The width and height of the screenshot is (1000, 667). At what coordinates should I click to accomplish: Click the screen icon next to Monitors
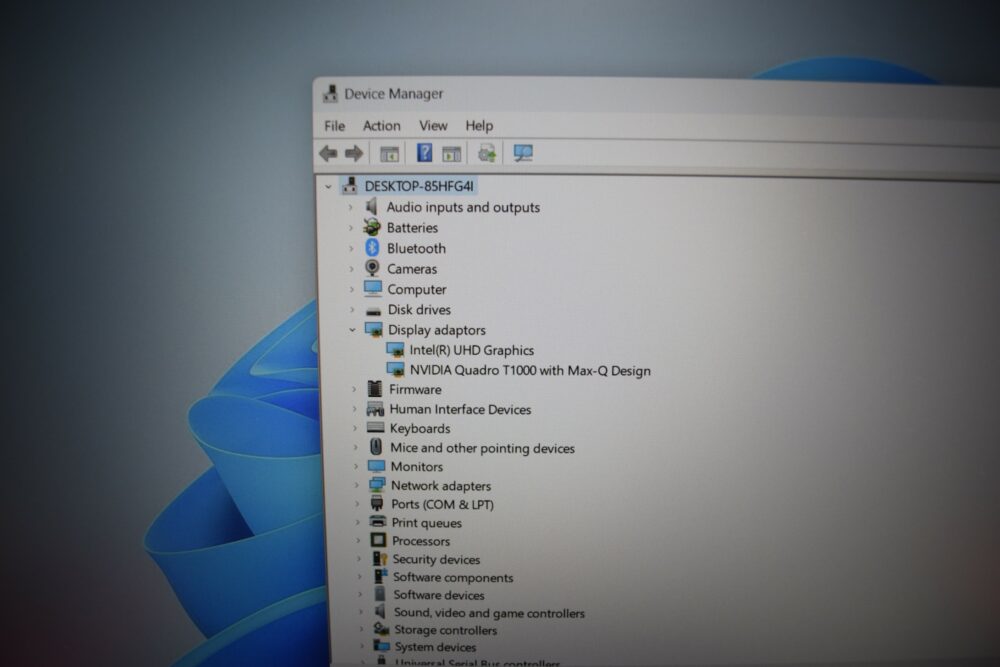377,466
